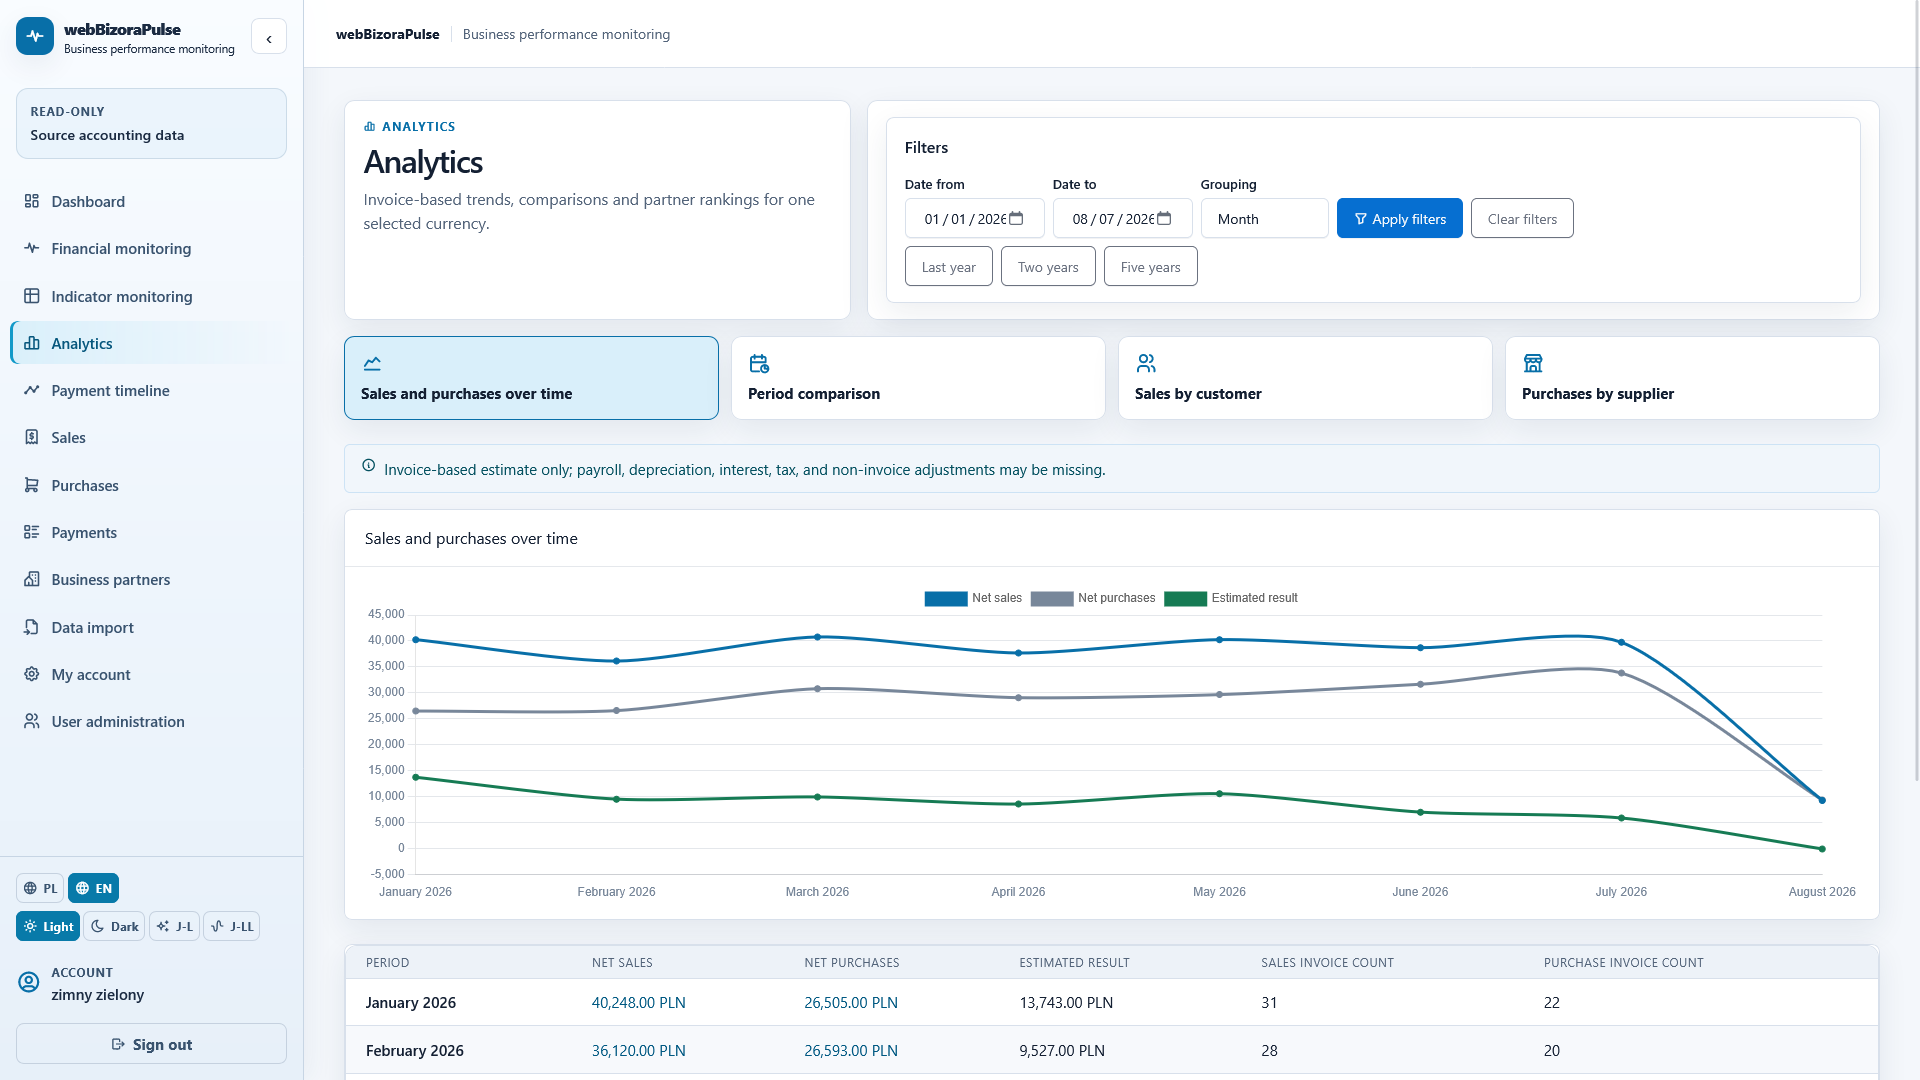
Task: Select the Two years preset
Action: 1048,266
